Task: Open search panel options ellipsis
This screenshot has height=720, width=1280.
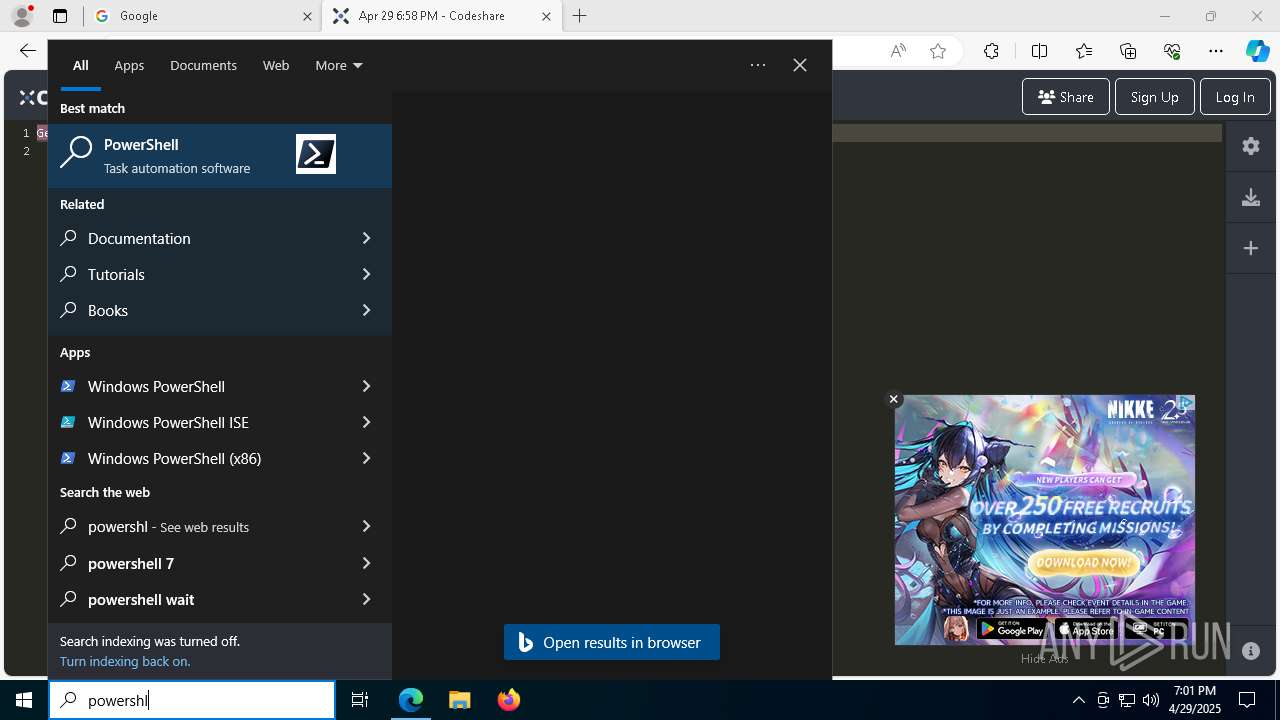Action: [x=758, y=65]
